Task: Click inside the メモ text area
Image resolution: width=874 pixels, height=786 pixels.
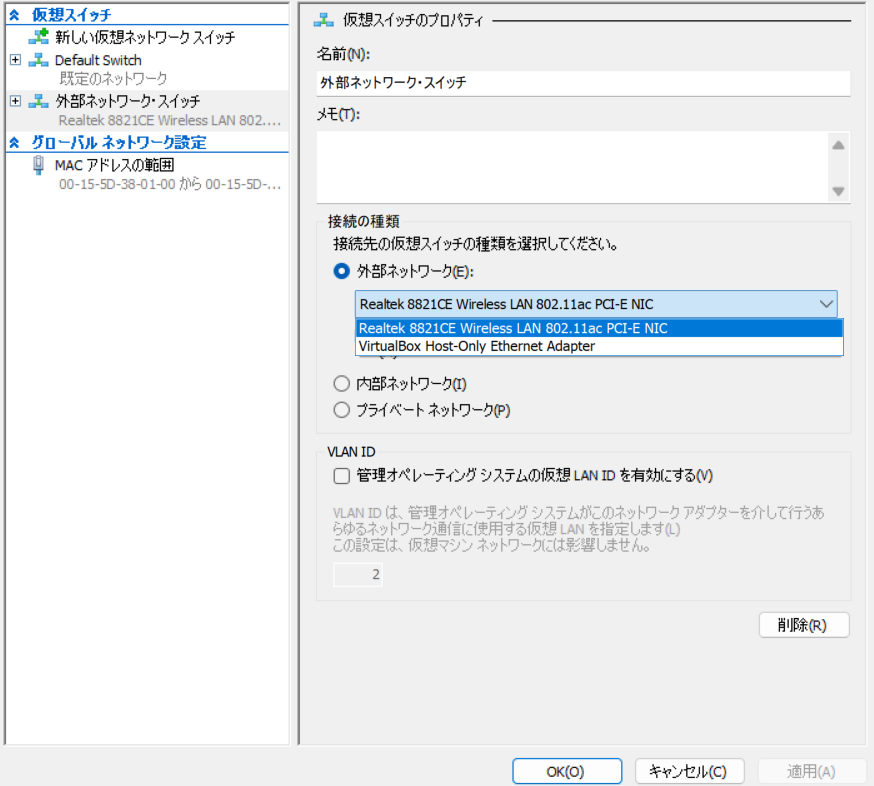Action: pos(573,167)
